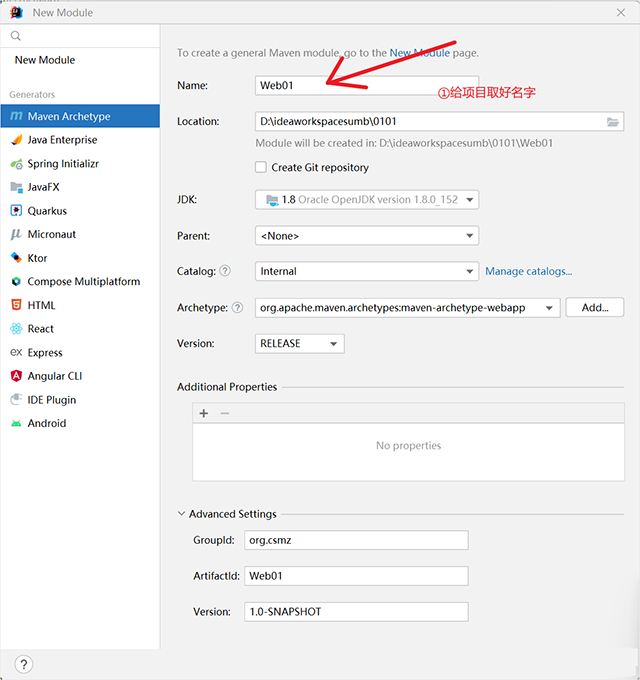Select Spring Initializr generator
640x680 pixels.
[62, 164]
